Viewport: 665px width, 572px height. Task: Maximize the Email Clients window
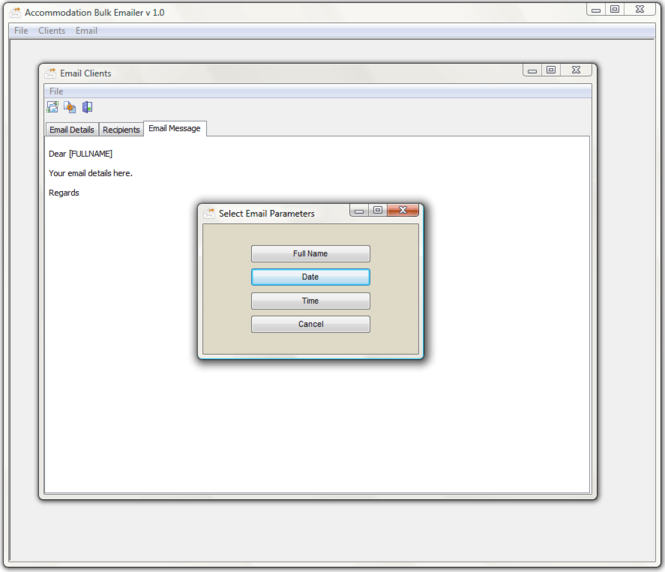[x=551, y=70]
